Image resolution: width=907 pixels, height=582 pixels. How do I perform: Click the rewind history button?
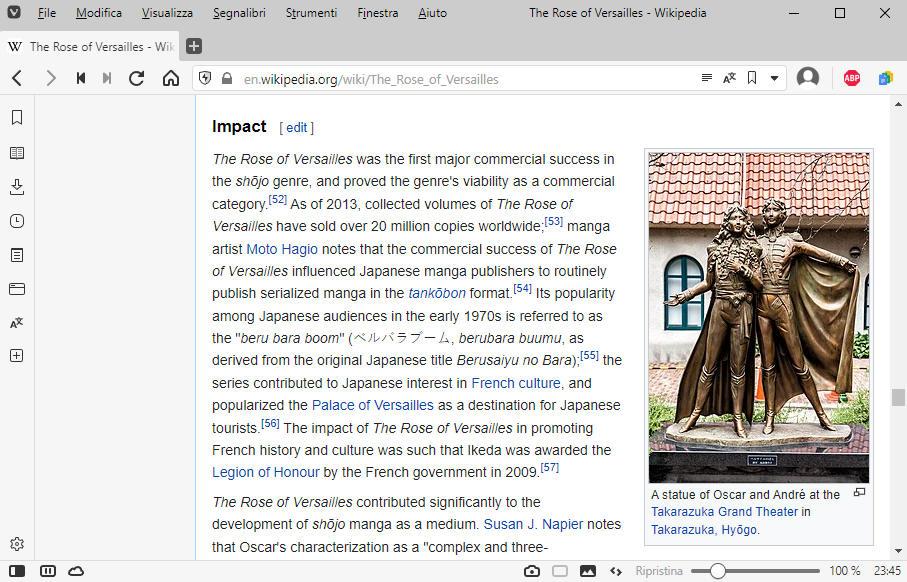[x=81, y=78]
